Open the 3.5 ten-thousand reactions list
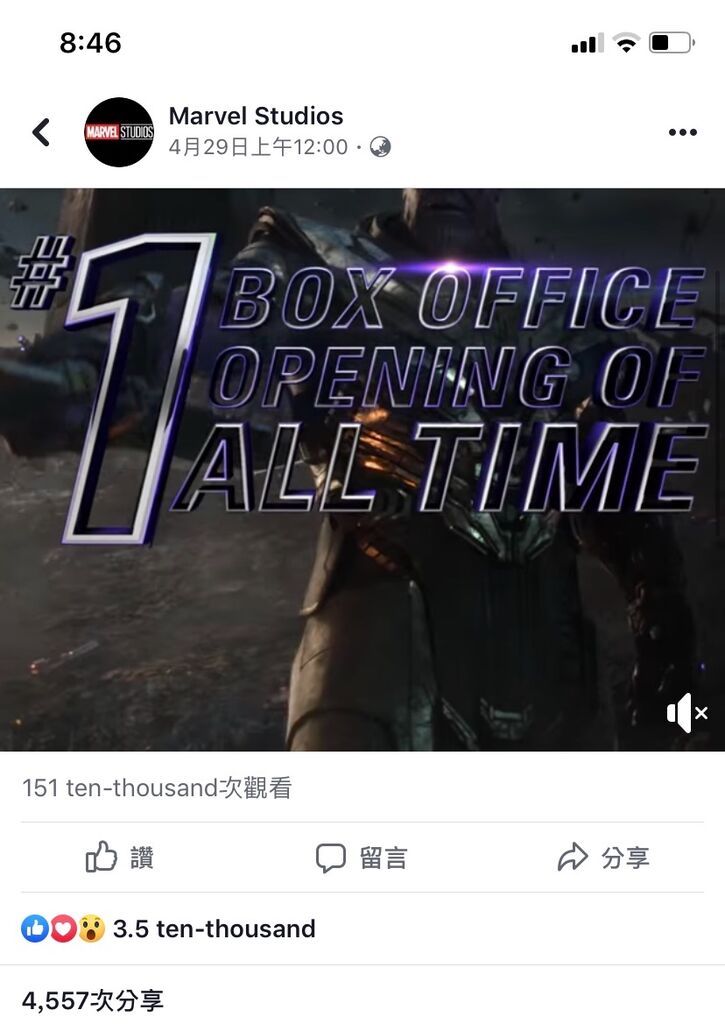The image size is (725, 1024). (x=214, y=929)
